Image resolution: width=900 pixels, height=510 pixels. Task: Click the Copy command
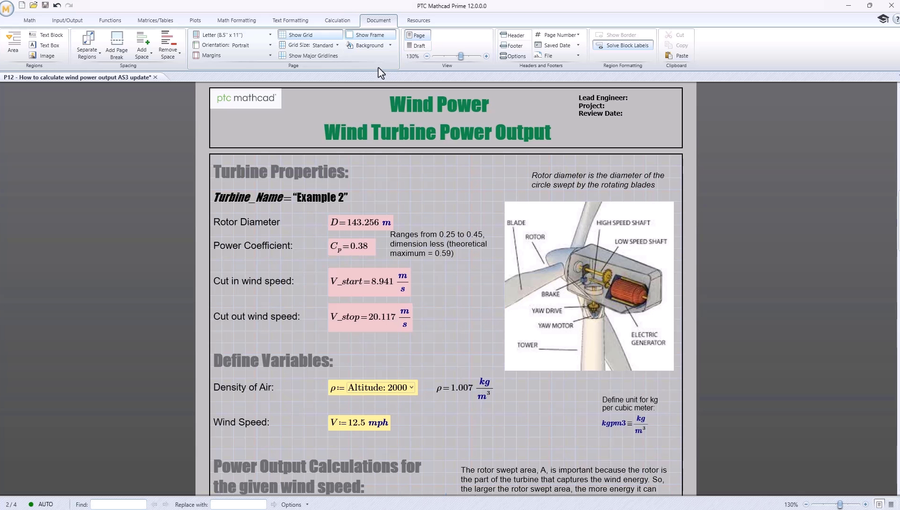[x=676, y=45]
